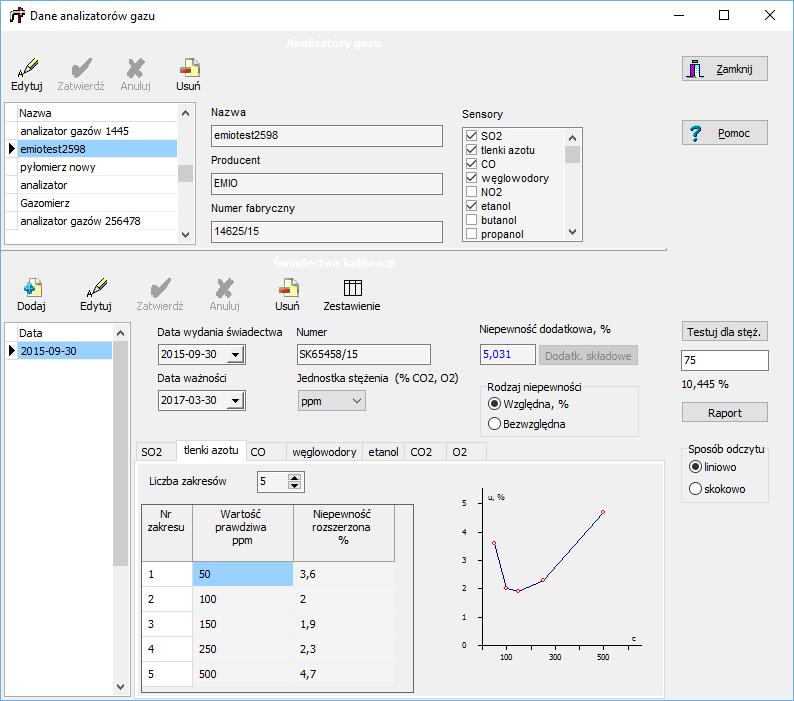Open Data ważności date dropdown
Viewport: 794px width, 701px height.
coord(235,401)
